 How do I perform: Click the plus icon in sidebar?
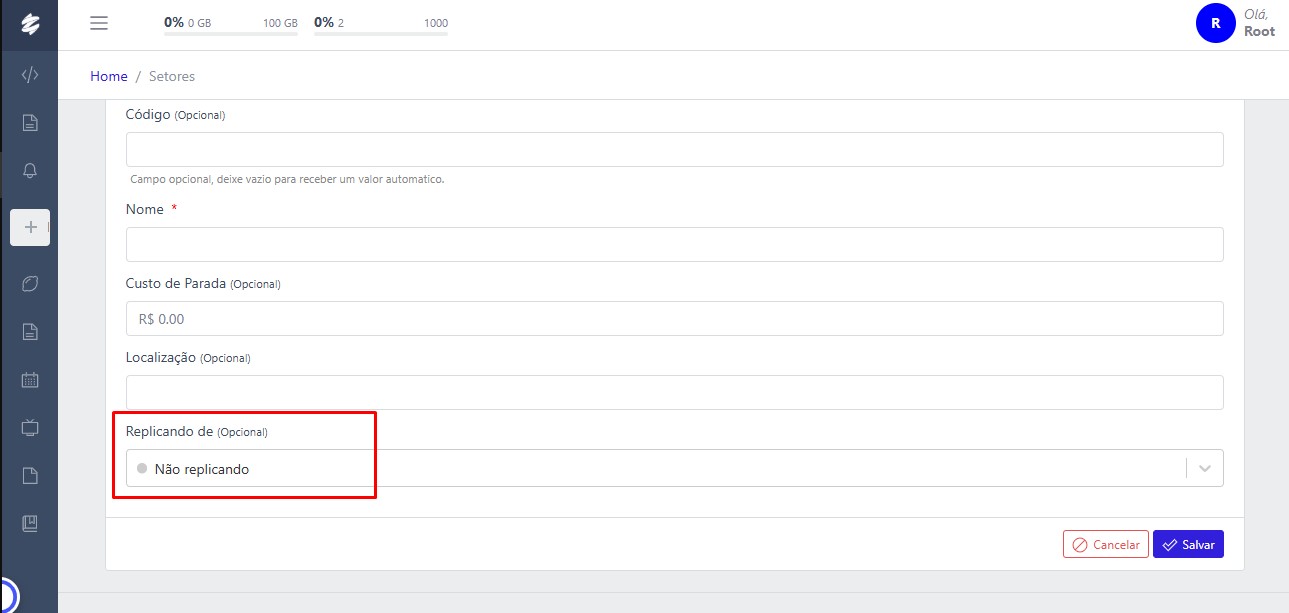(x=30, y=227)
